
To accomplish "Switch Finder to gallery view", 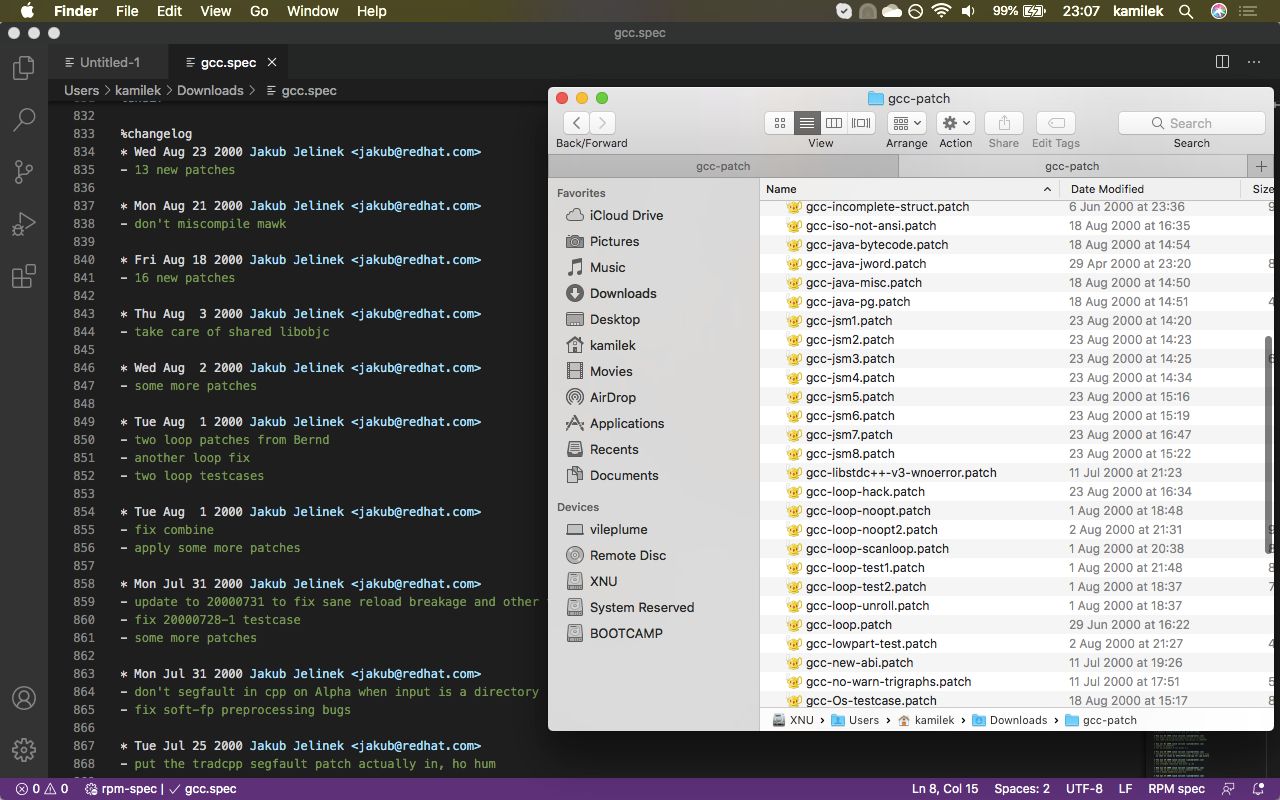I will tap(861, 123).
